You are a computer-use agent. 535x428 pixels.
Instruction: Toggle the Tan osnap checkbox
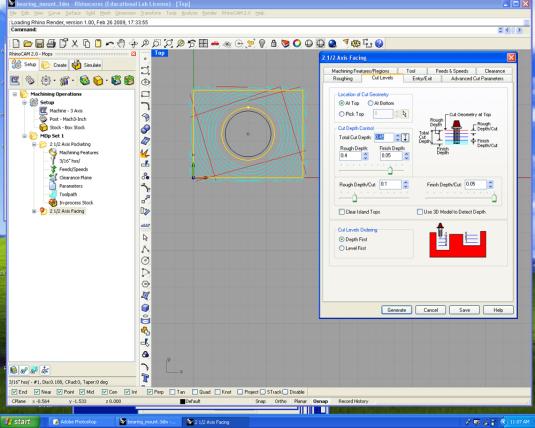coord(172,392)
